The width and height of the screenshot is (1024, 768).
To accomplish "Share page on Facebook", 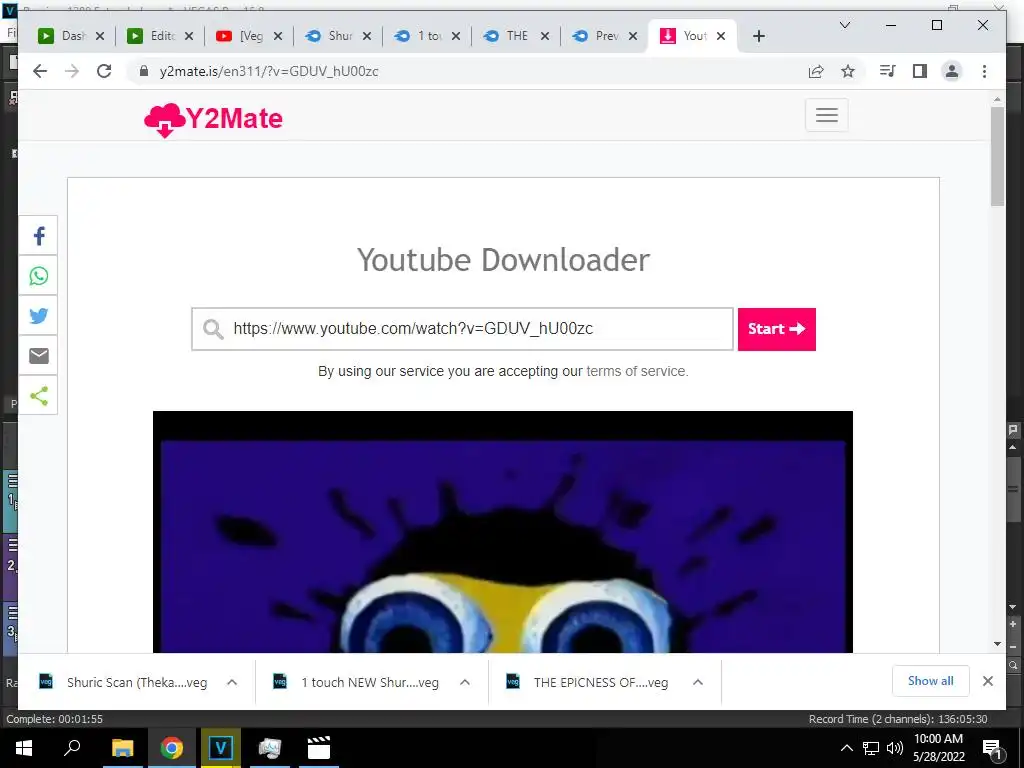I will click(39, 236).
